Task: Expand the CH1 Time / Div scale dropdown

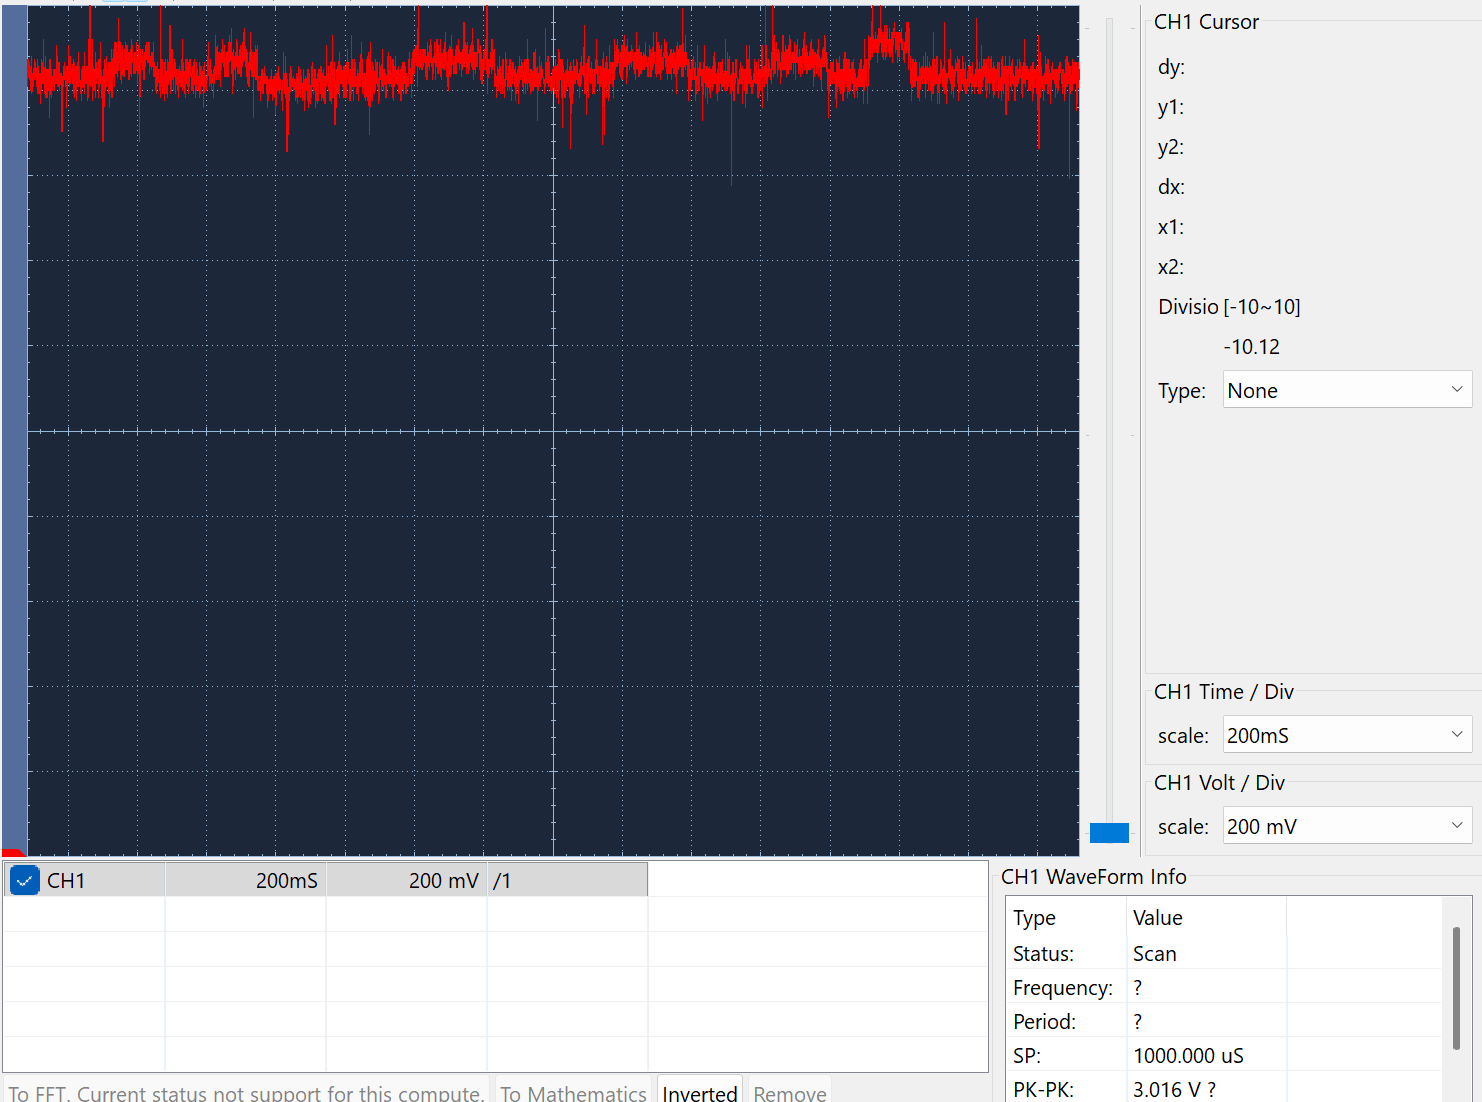Action: pos(1346,735)
